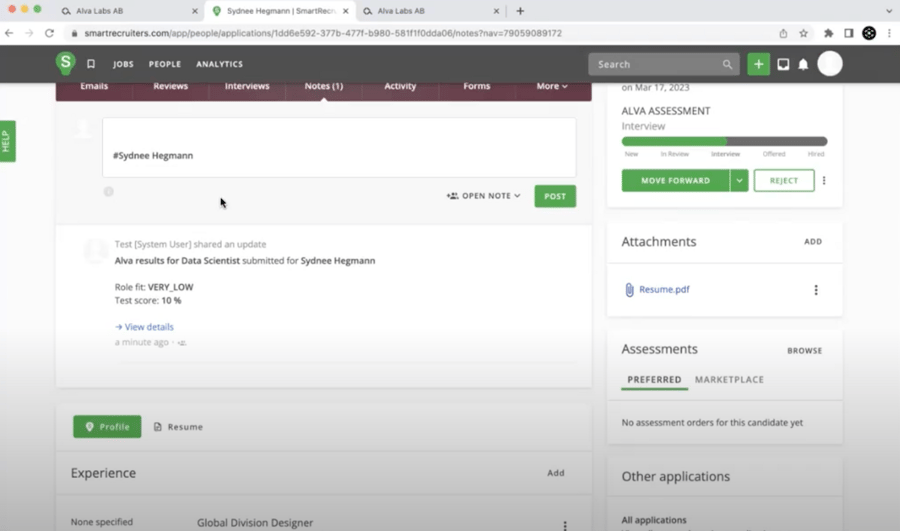Click the Profile button
Image resolution: width=900 pixels, height=531 pixels.
pyautogui.click(x=107, y=427)
